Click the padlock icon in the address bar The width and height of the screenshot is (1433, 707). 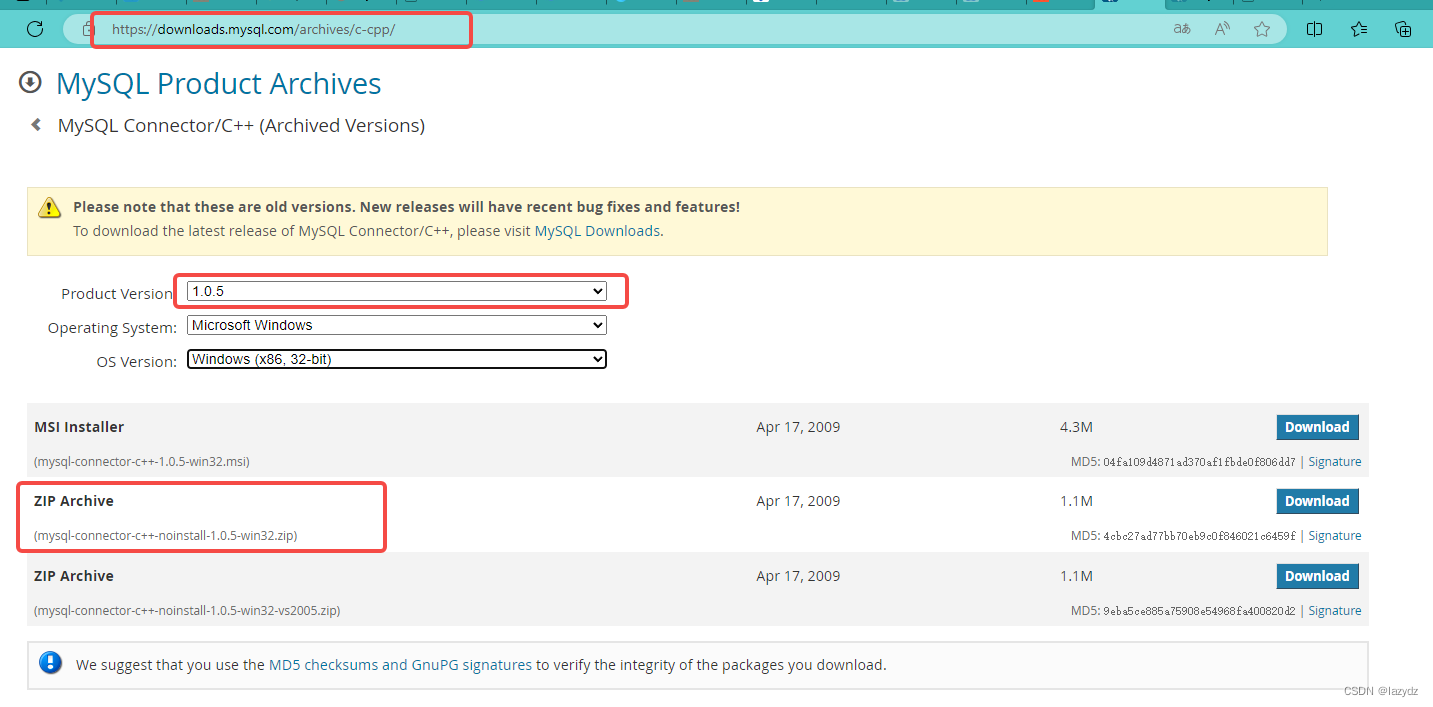86,29
